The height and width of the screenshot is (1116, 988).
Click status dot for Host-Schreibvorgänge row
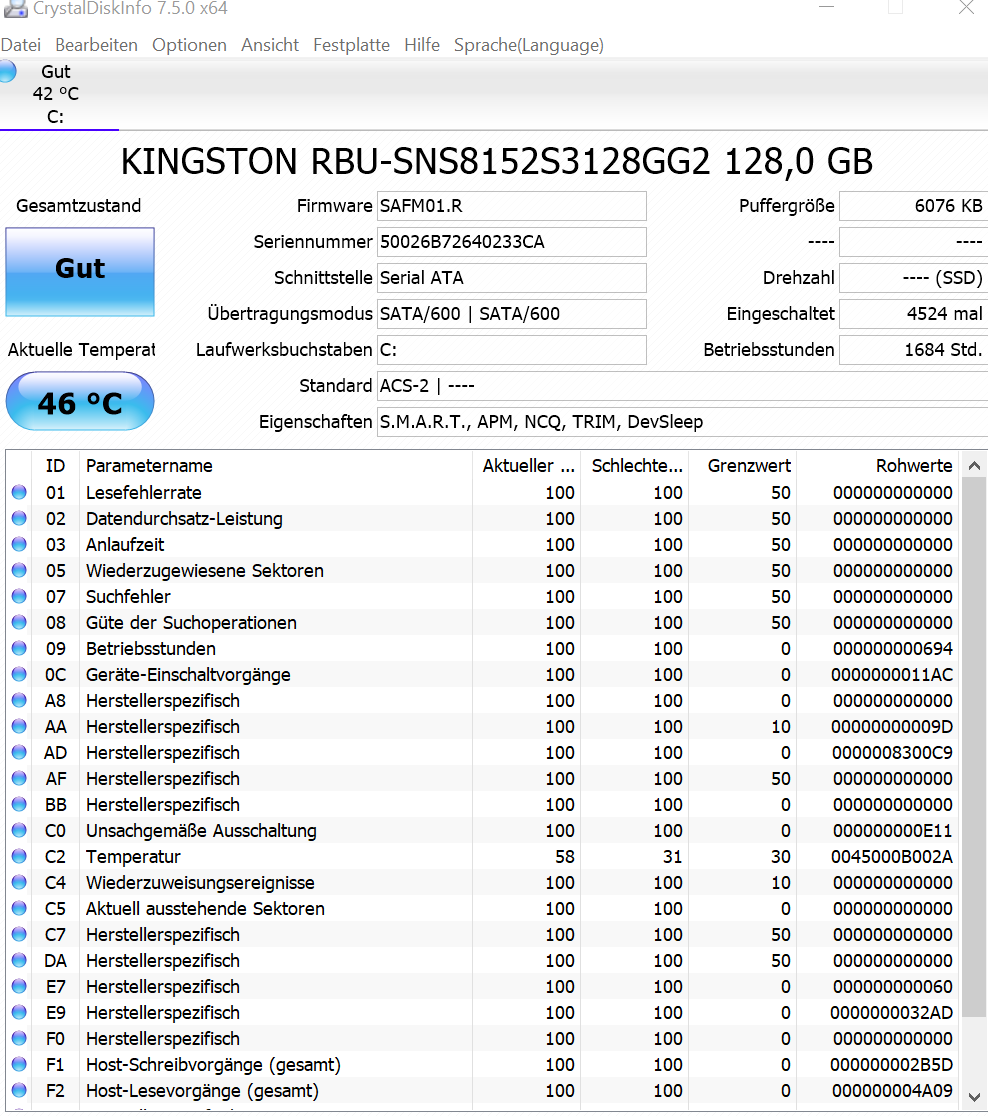[19, 1064]
